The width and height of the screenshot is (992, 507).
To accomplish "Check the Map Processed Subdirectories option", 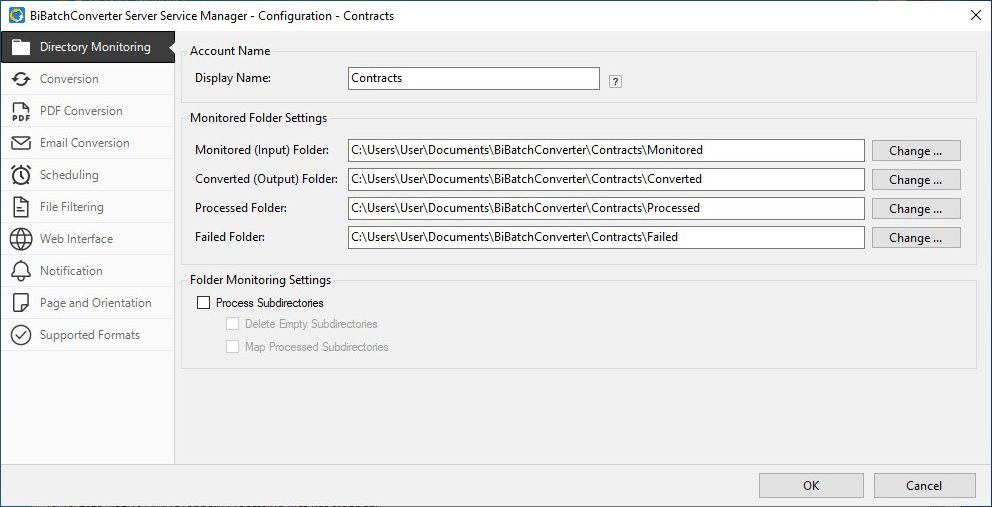I will coord(233,347).
